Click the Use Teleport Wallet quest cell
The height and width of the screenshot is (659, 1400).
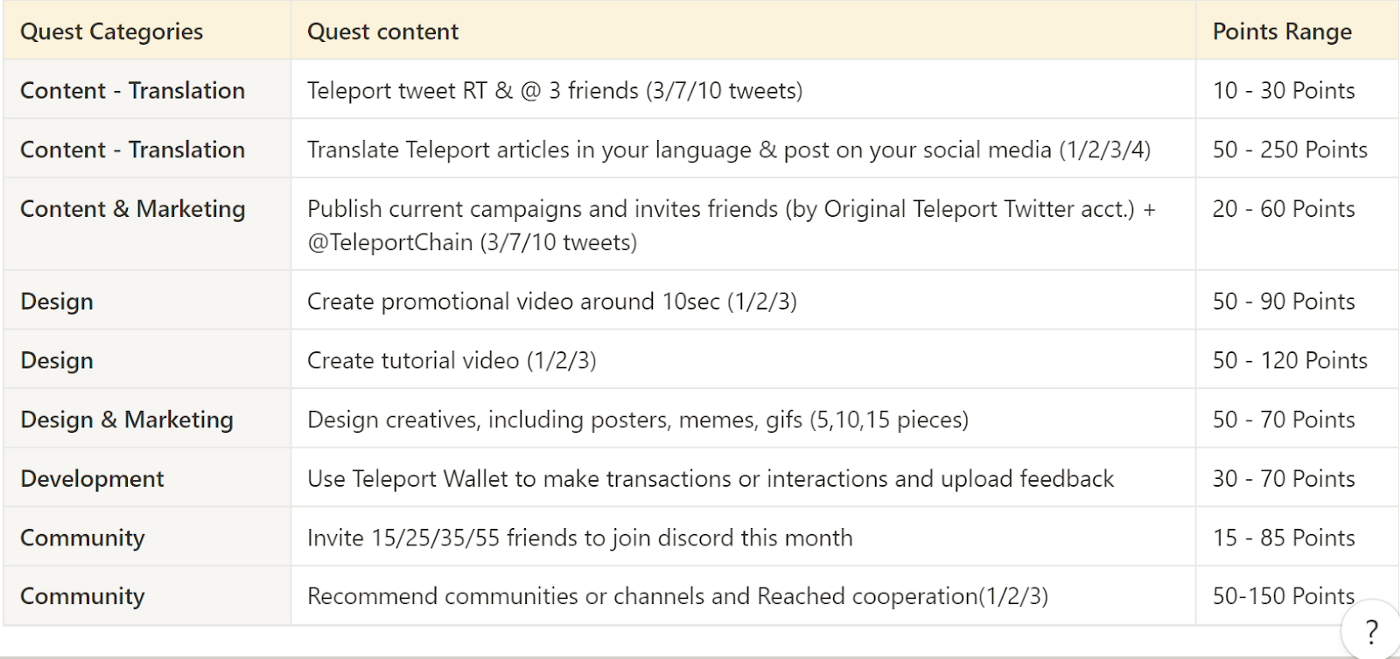pos(743,478)
